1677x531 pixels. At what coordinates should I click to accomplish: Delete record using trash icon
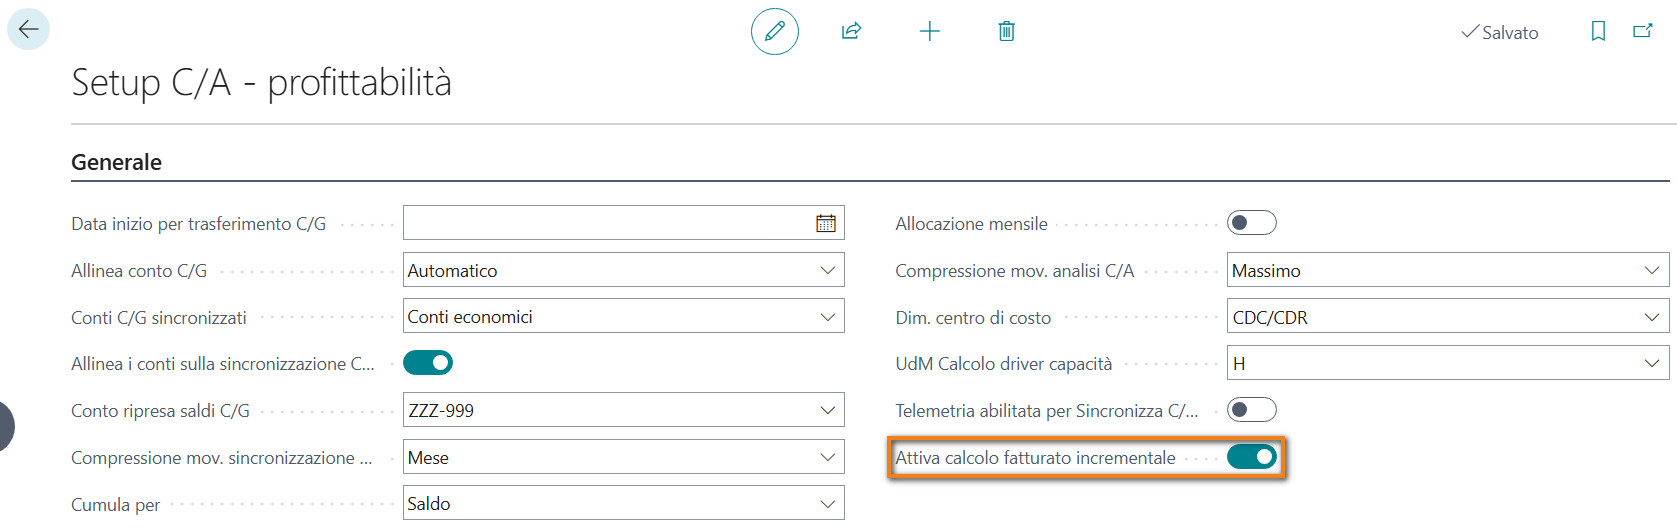click(x=1007, y=31)
